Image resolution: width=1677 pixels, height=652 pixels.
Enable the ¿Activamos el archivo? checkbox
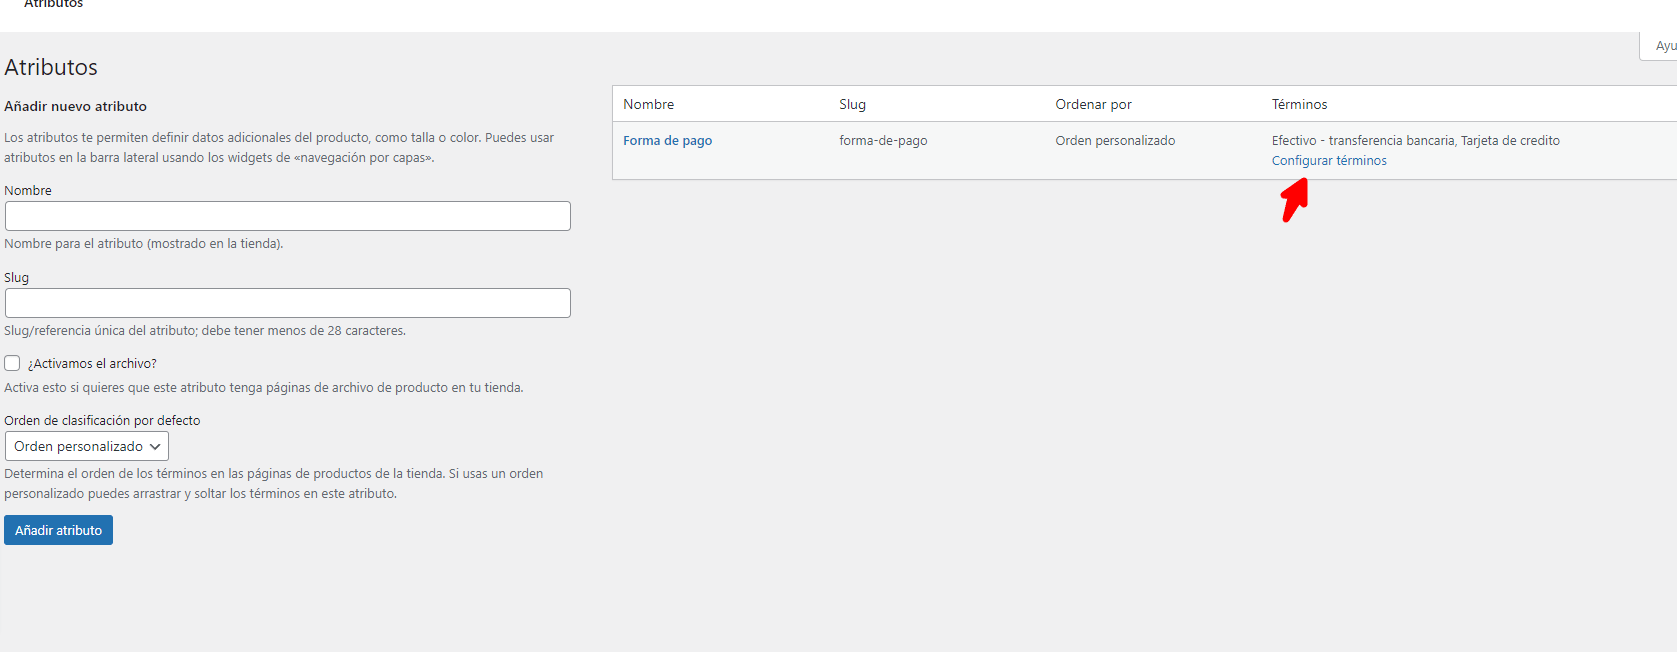coord(12,363)
